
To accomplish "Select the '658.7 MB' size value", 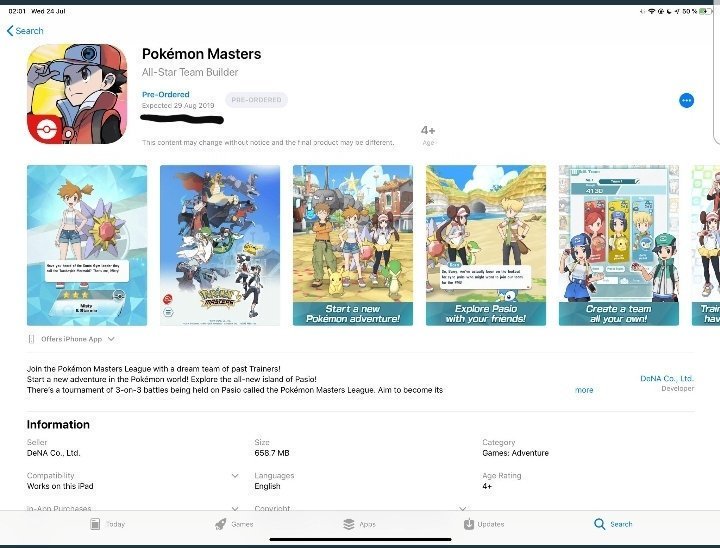I will point(272,453).
